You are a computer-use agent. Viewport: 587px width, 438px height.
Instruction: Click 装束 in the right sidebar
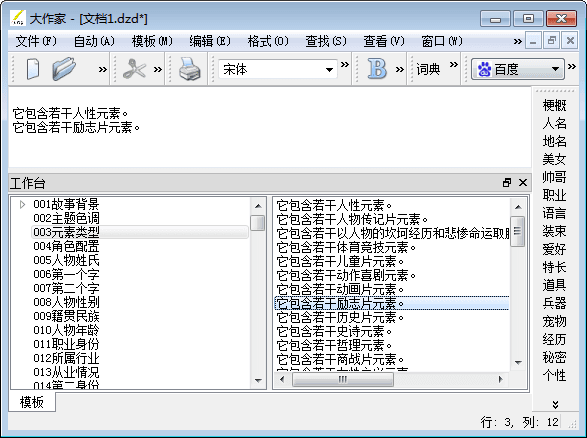coord(554,231)
